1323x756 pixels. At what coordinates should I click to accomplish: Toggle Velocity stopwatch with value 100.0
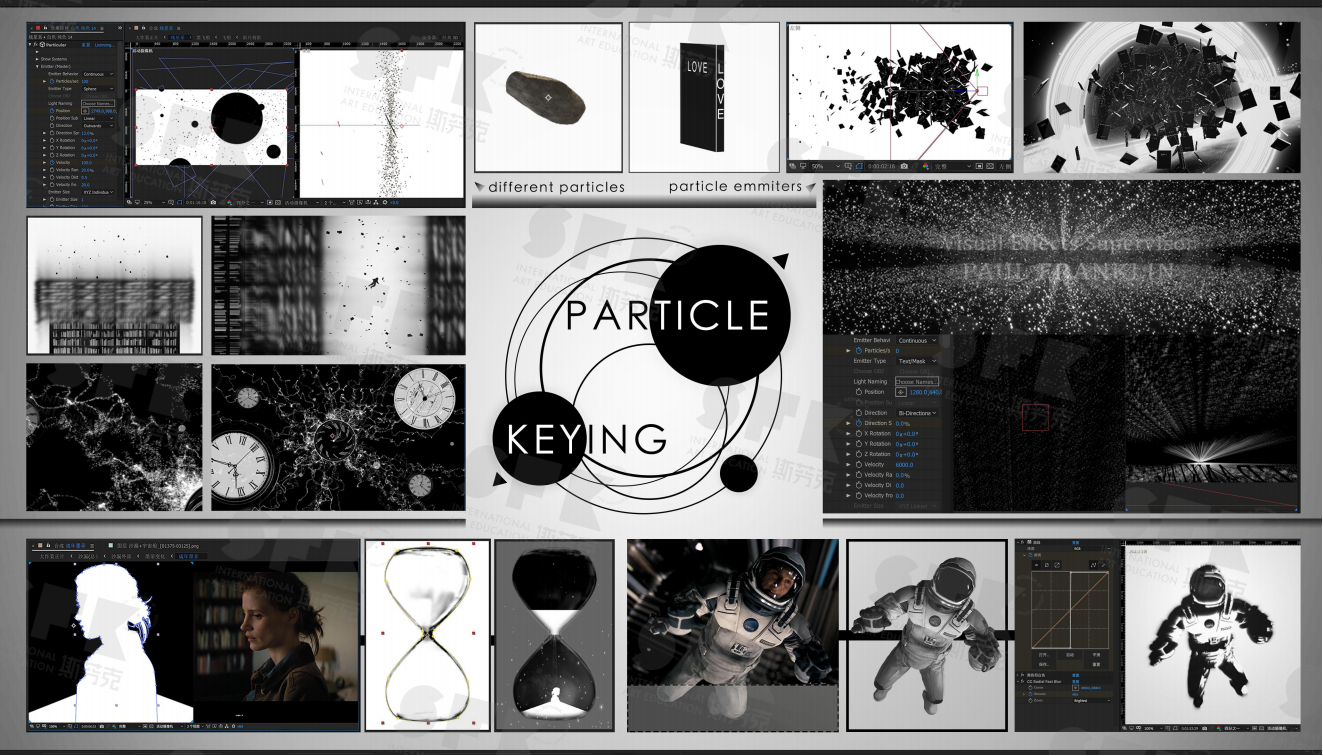tap(51, 162)
